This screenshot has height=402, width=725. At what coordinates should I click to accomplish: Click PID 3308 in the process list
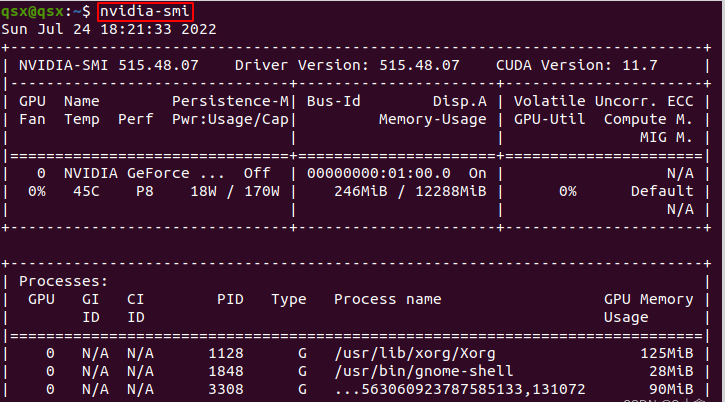[x=226, y=389]
